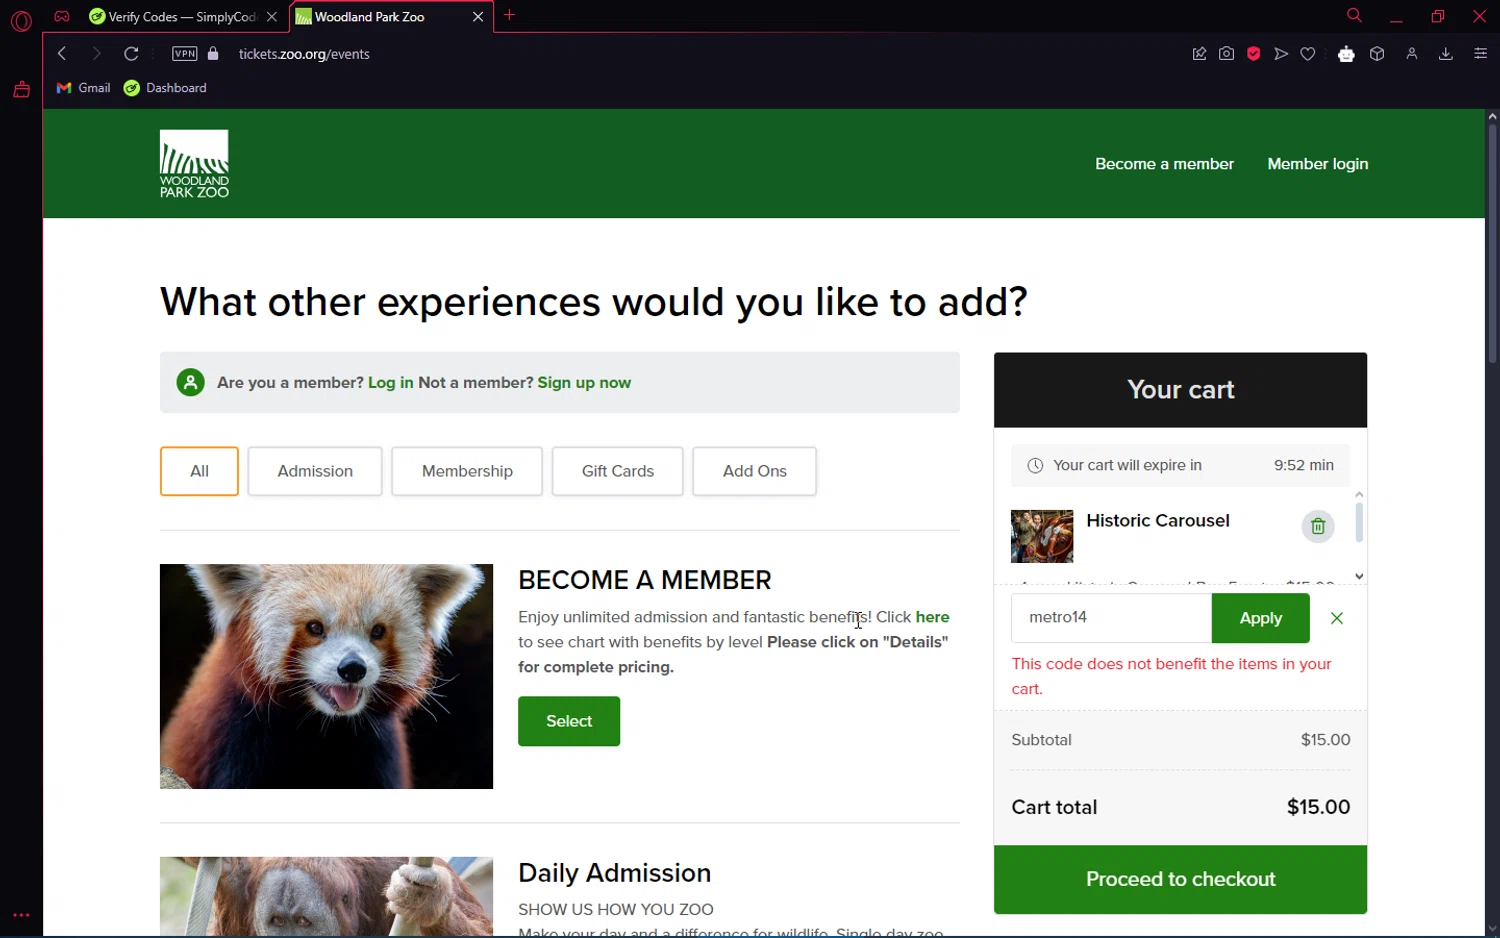The image size is (1500, 938).
Task: Click the 'here' benefits chart link
Action: [x=932, y=617]
